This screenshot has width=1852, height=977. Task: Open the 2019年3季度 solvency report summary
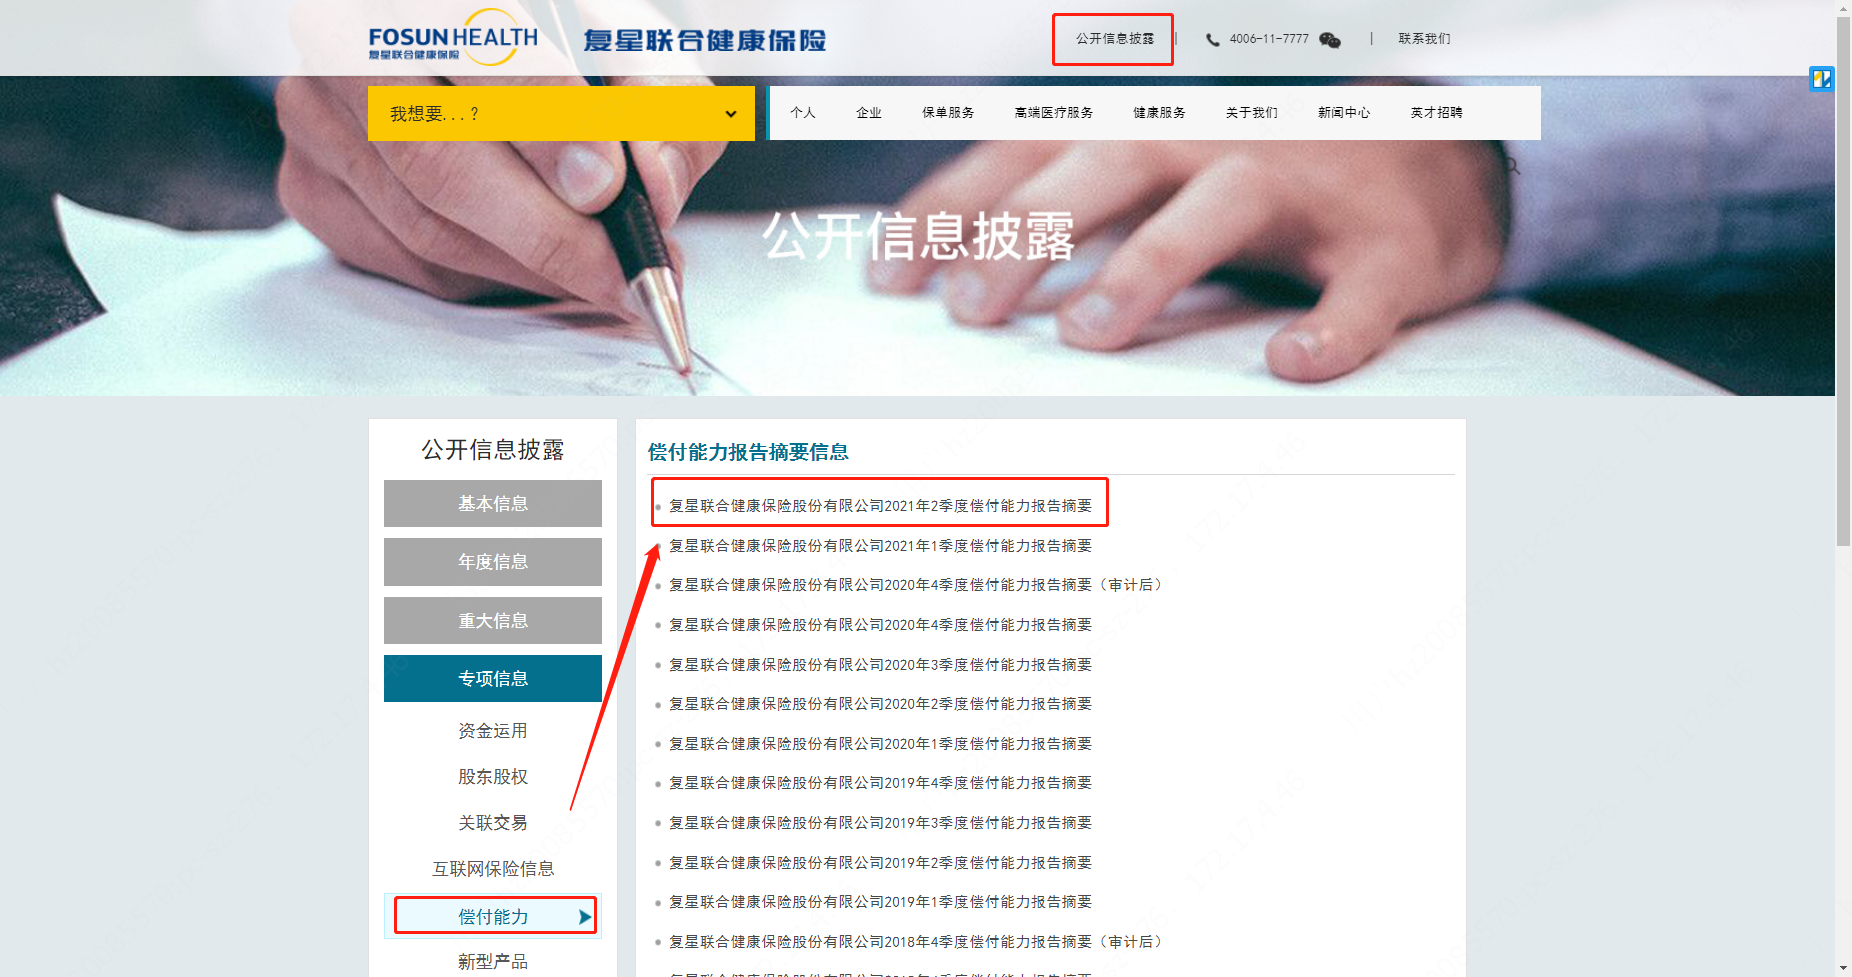point(880,823)
